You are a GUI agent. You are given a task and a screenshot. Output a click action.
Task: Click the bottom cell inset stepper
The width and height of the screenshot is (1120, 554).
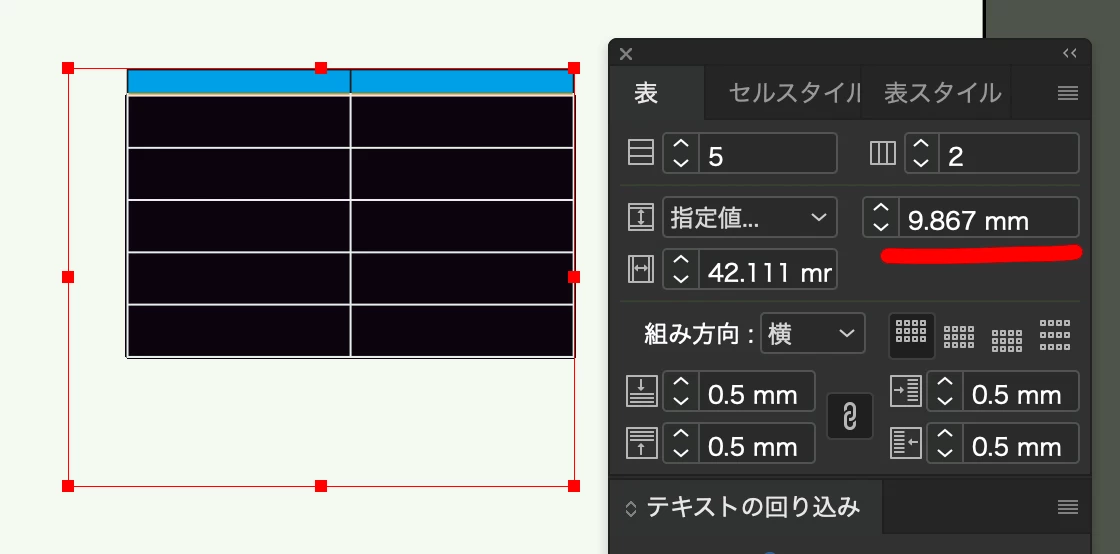tap(681, 443)
